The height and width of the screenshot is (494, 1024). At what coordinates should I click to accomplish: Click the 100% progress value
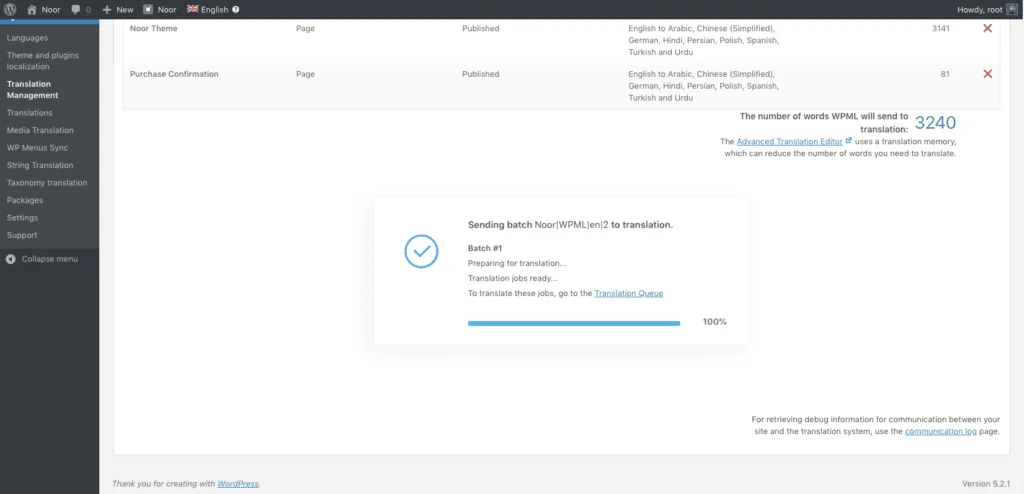pyautogui.click(x=714, y=322)
